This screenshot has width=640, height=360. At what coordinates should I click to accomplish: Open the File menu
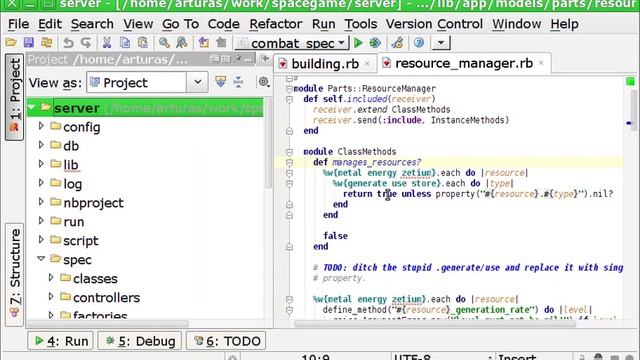coord(19,24)
